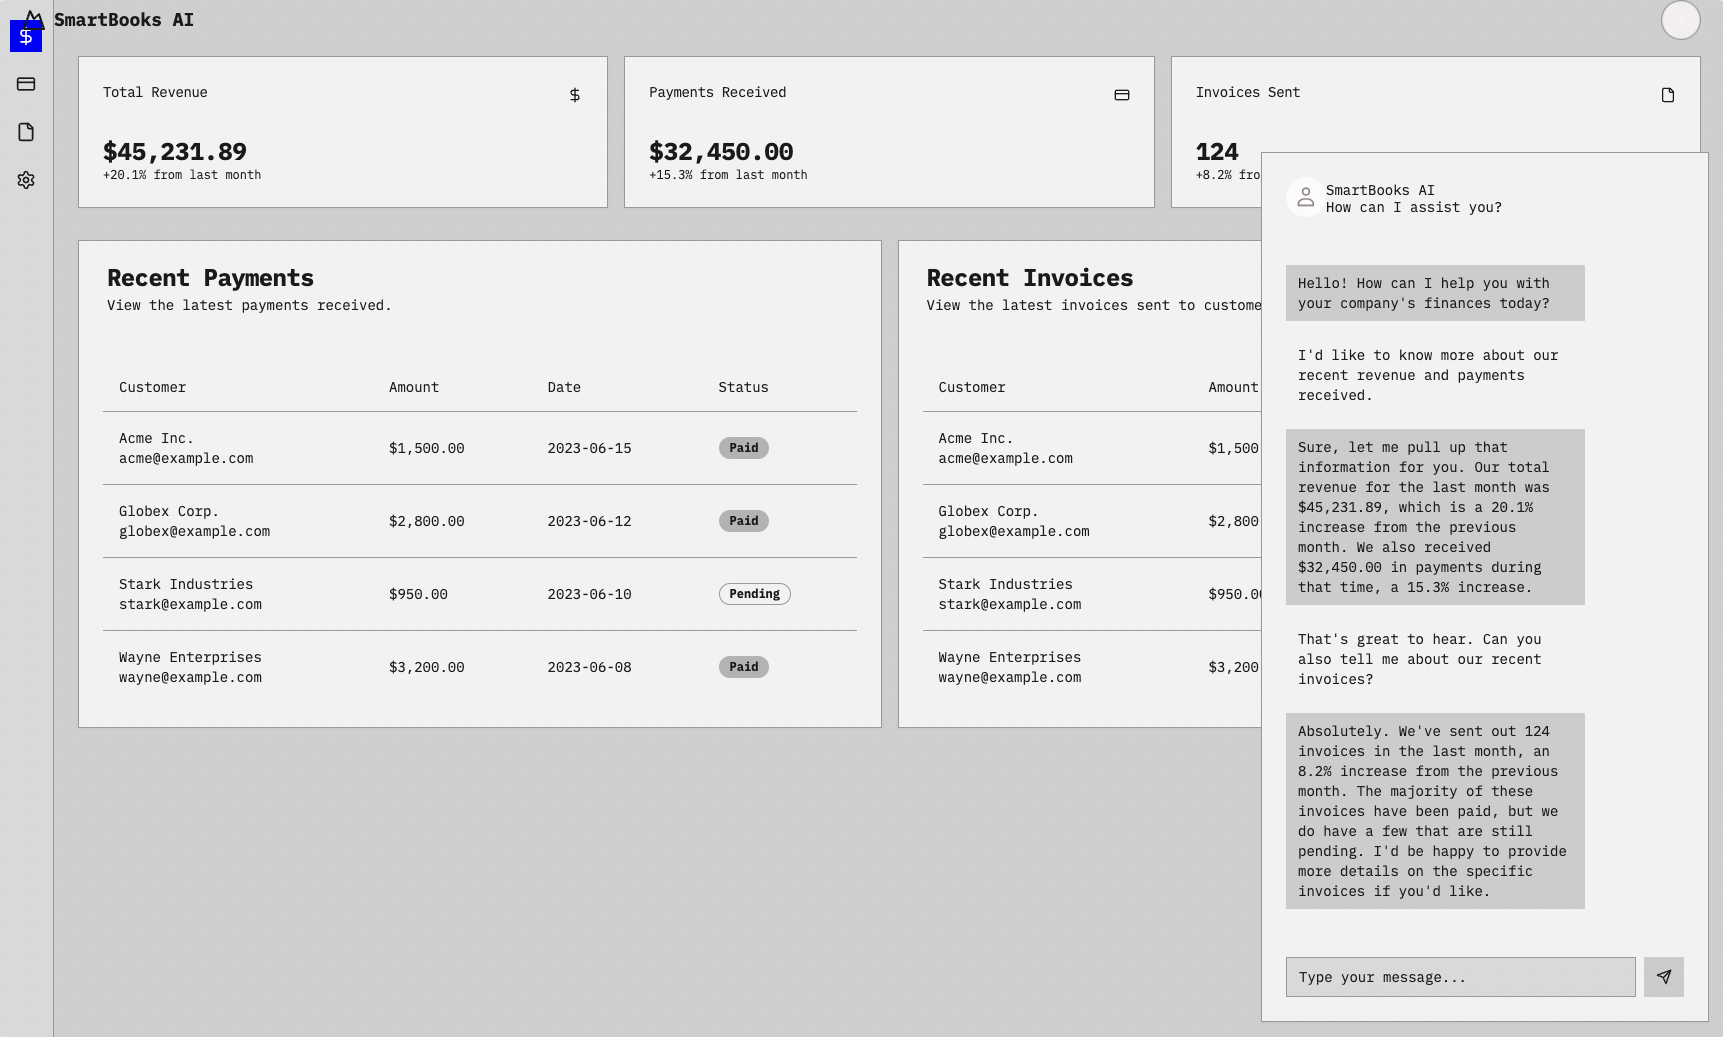Click acme@example.com in Recent Payments

pos(186,458)
